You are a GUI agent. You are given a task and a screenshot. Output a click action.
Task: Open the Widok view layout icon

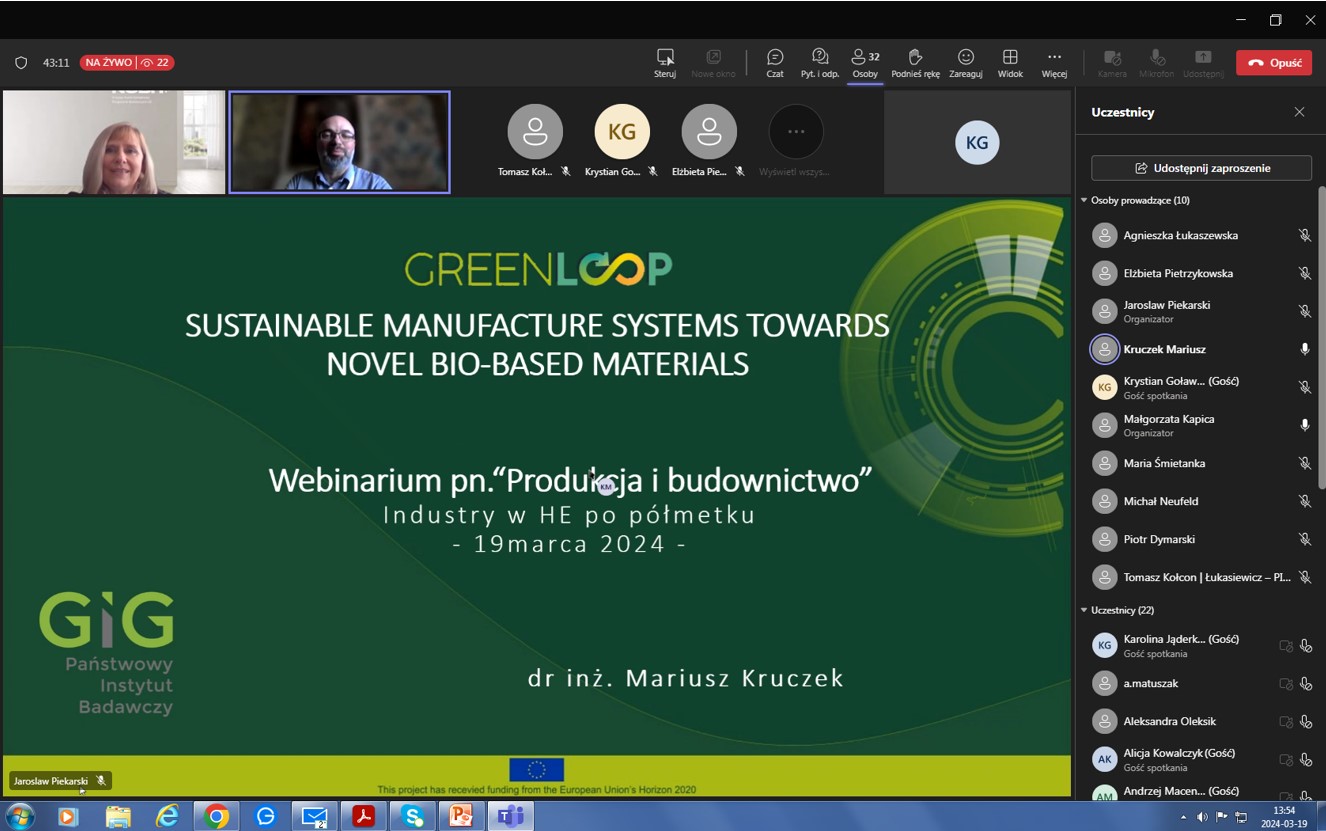pos(1010,62)
